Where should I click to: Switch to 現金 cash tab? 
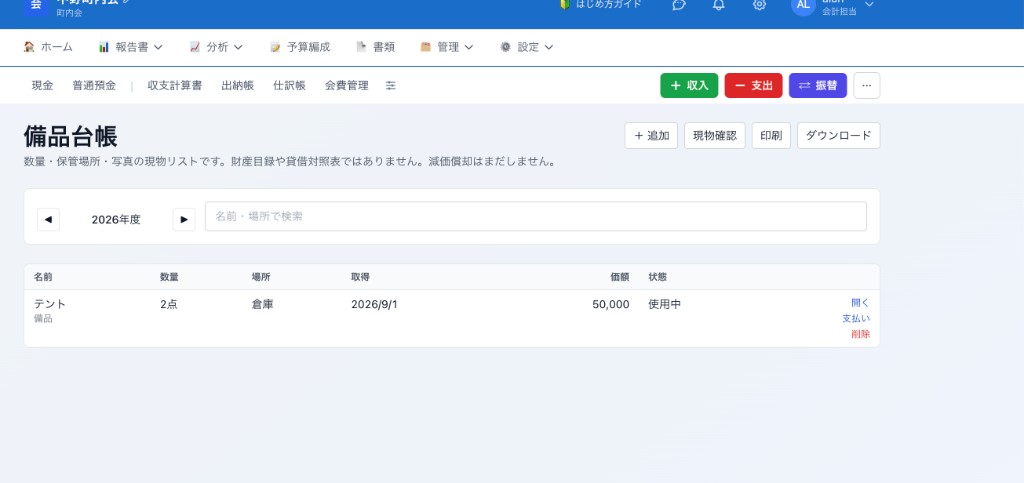(x=42, y=86)
